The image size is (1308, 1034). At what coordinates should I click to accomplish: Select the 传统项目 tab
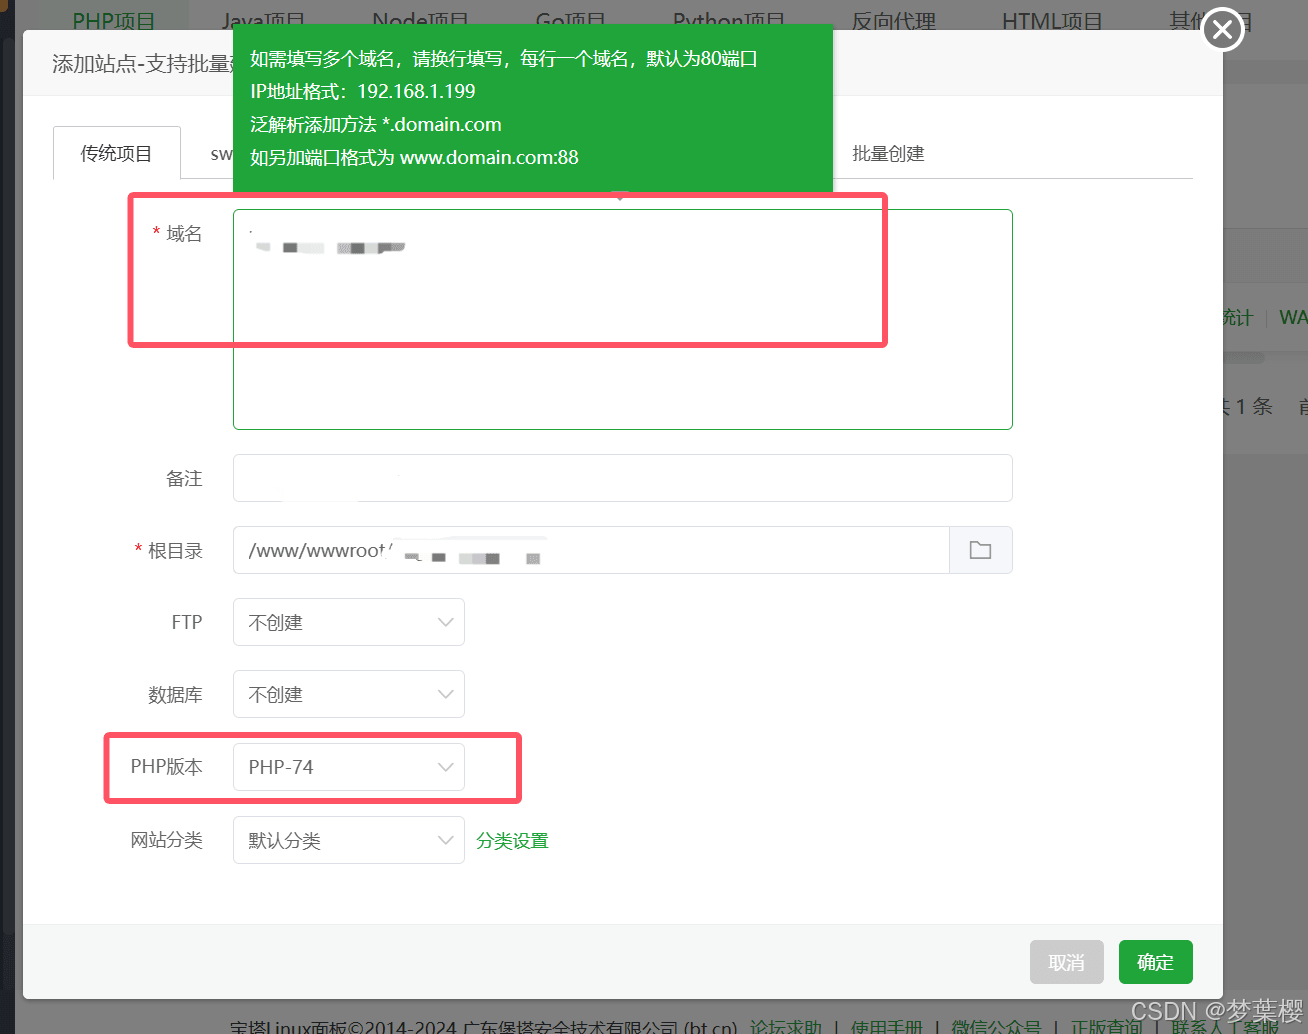tap(117, 153)
